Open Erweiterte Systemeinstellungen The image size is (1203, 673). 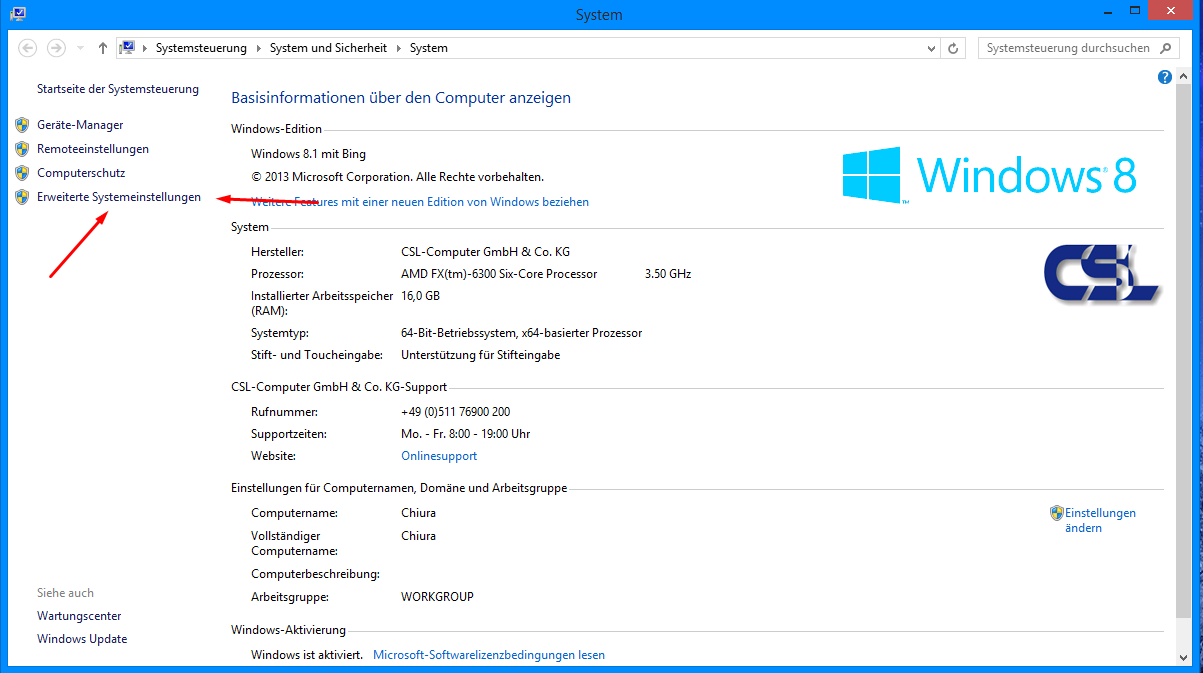(x=119, y=197)
